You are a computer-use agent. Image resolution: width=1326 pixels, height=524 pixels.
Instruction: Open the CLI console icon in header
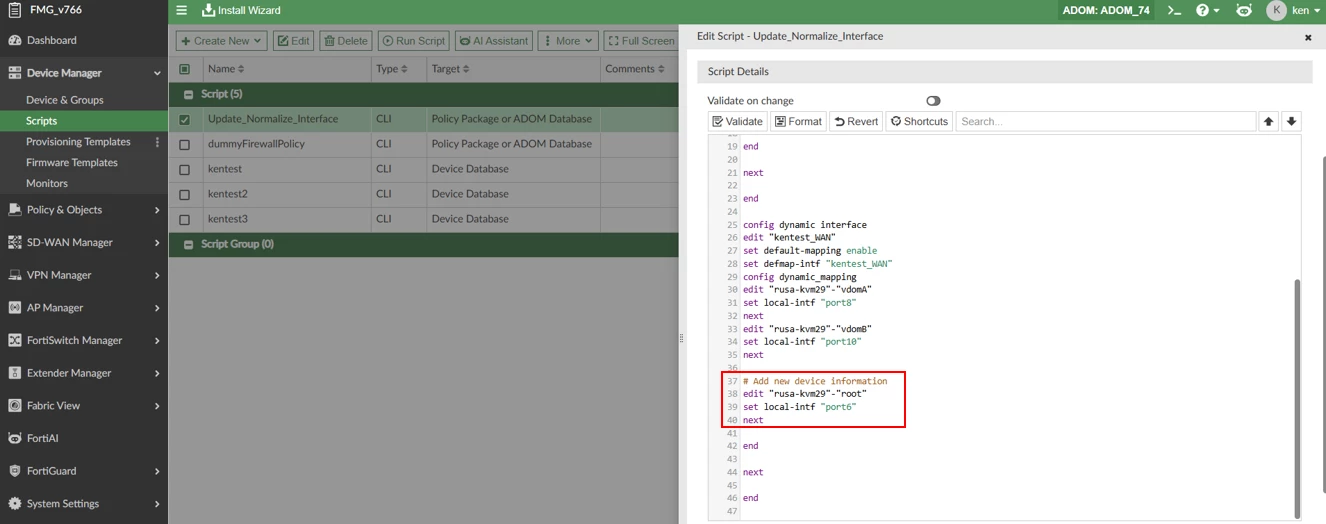1174,10
